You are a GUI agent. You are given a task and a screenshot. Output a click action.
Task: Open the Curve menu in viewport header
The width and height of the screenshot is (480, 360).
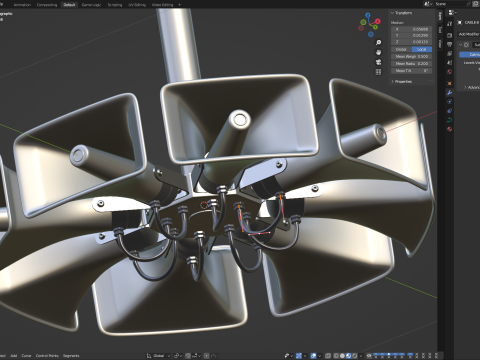(x=26, y=356)
